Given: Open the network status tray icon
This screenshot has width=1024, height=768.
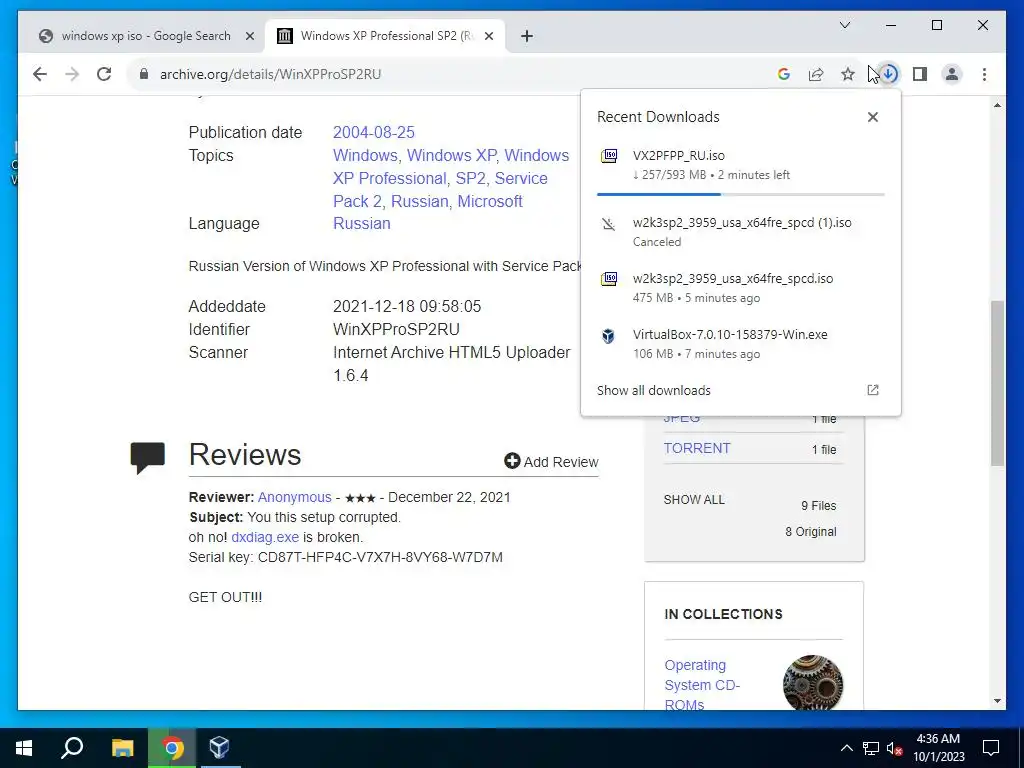Looking at the screenshot, I should tap(870, 748).
